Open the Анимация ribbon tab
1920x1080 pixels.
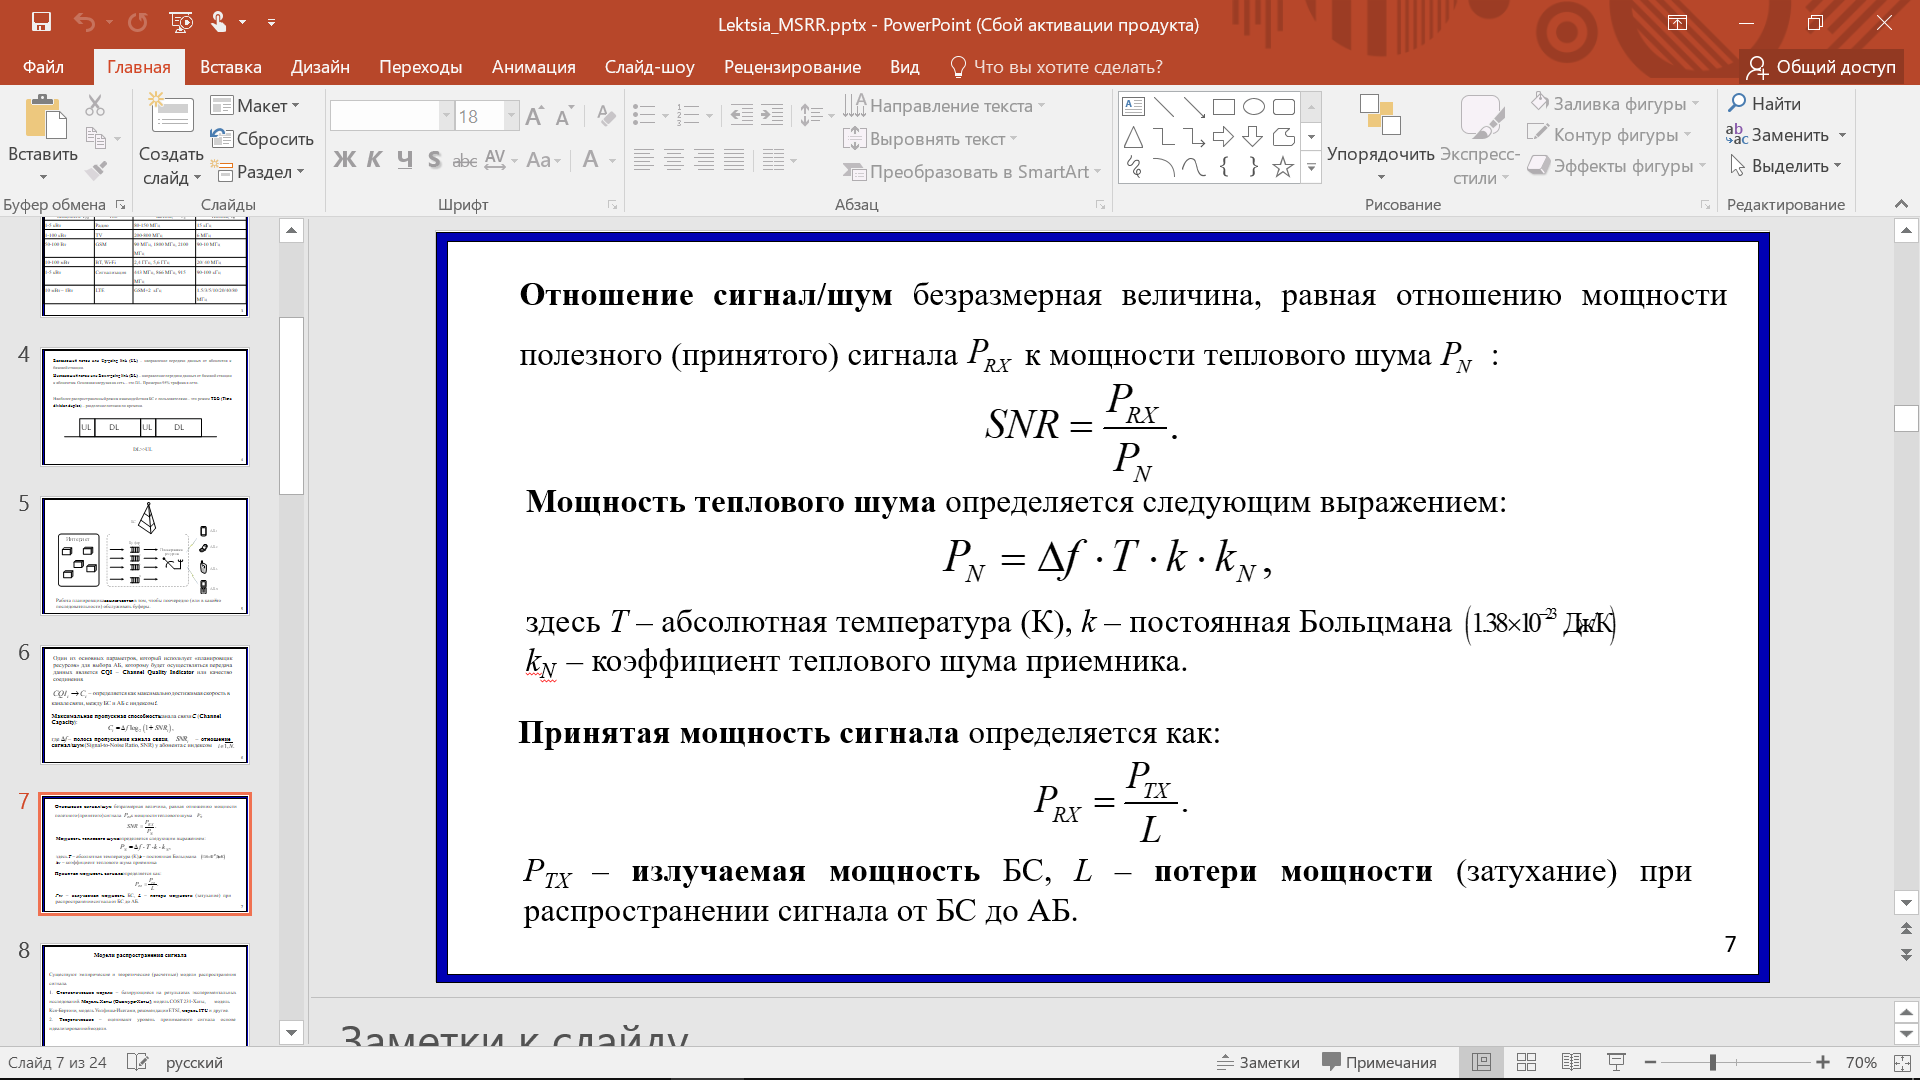click(x=533, y=66)
